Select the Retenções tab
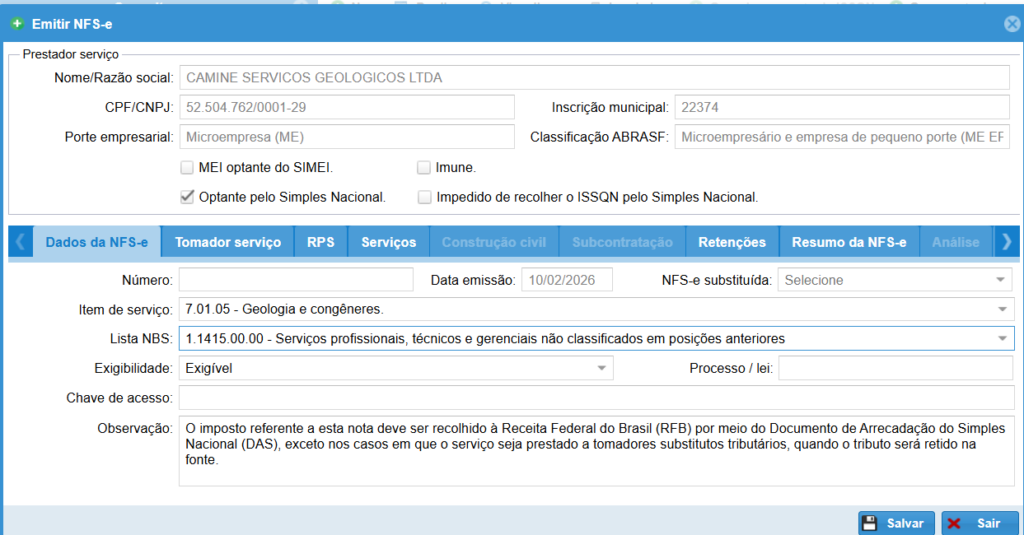1024x535 pixels. tap(732, 242)
